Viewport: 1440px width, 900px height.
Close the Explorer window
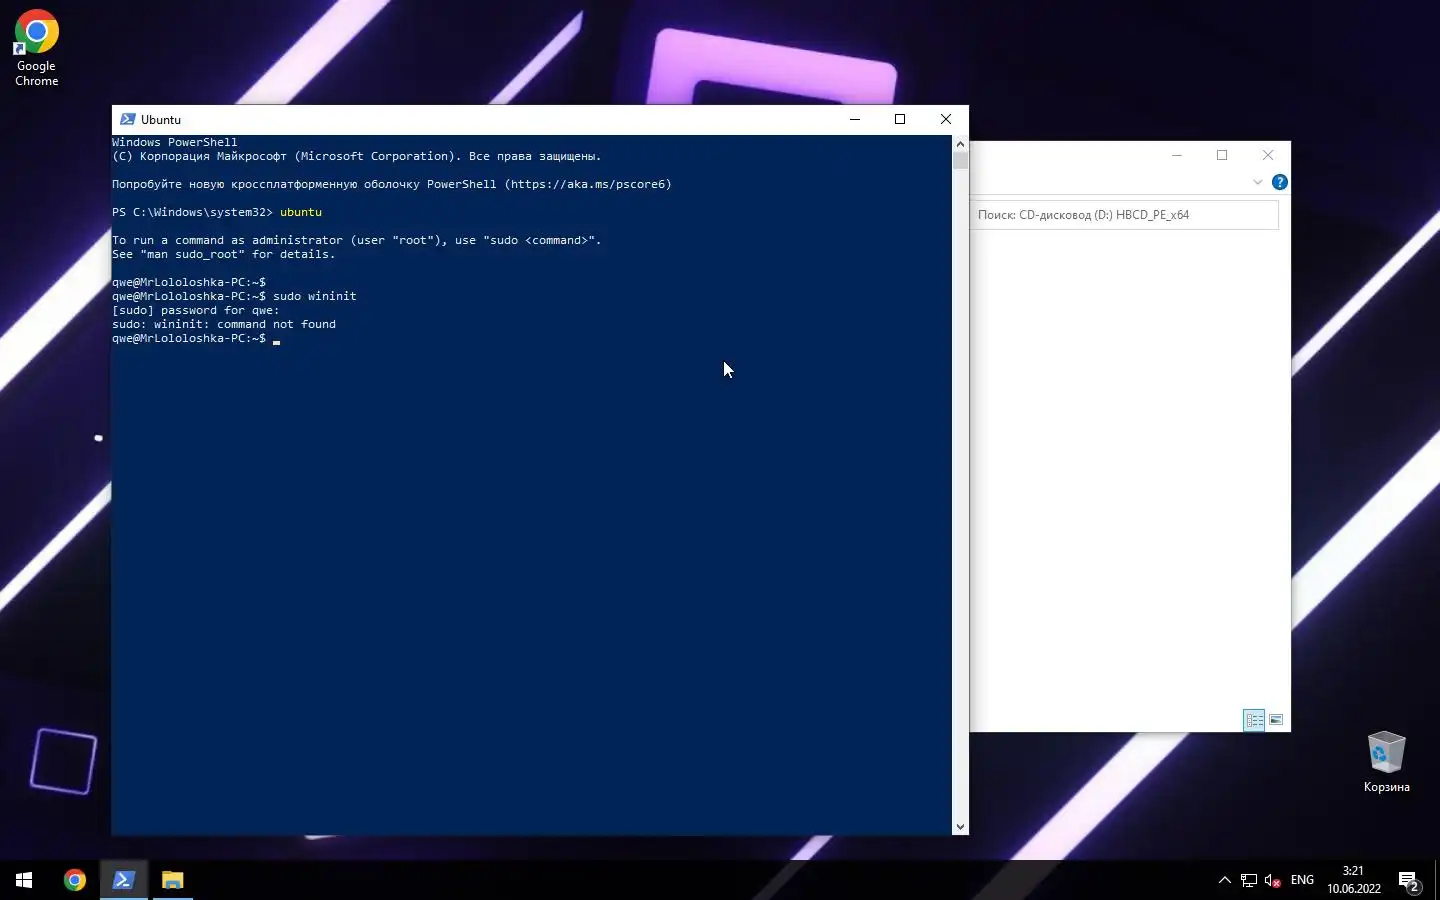click(1268, 155)
